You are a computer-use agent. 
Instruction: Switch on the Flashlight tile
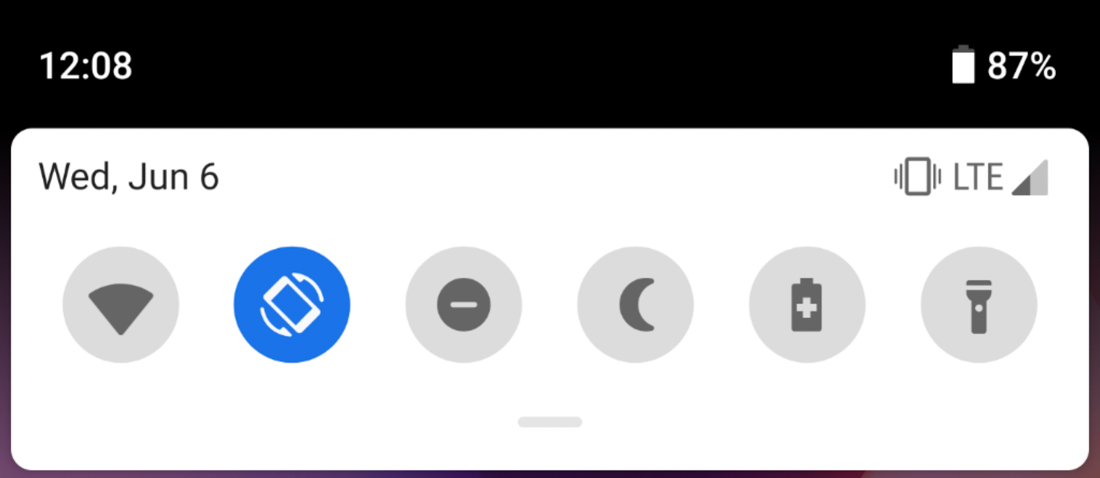979,305
